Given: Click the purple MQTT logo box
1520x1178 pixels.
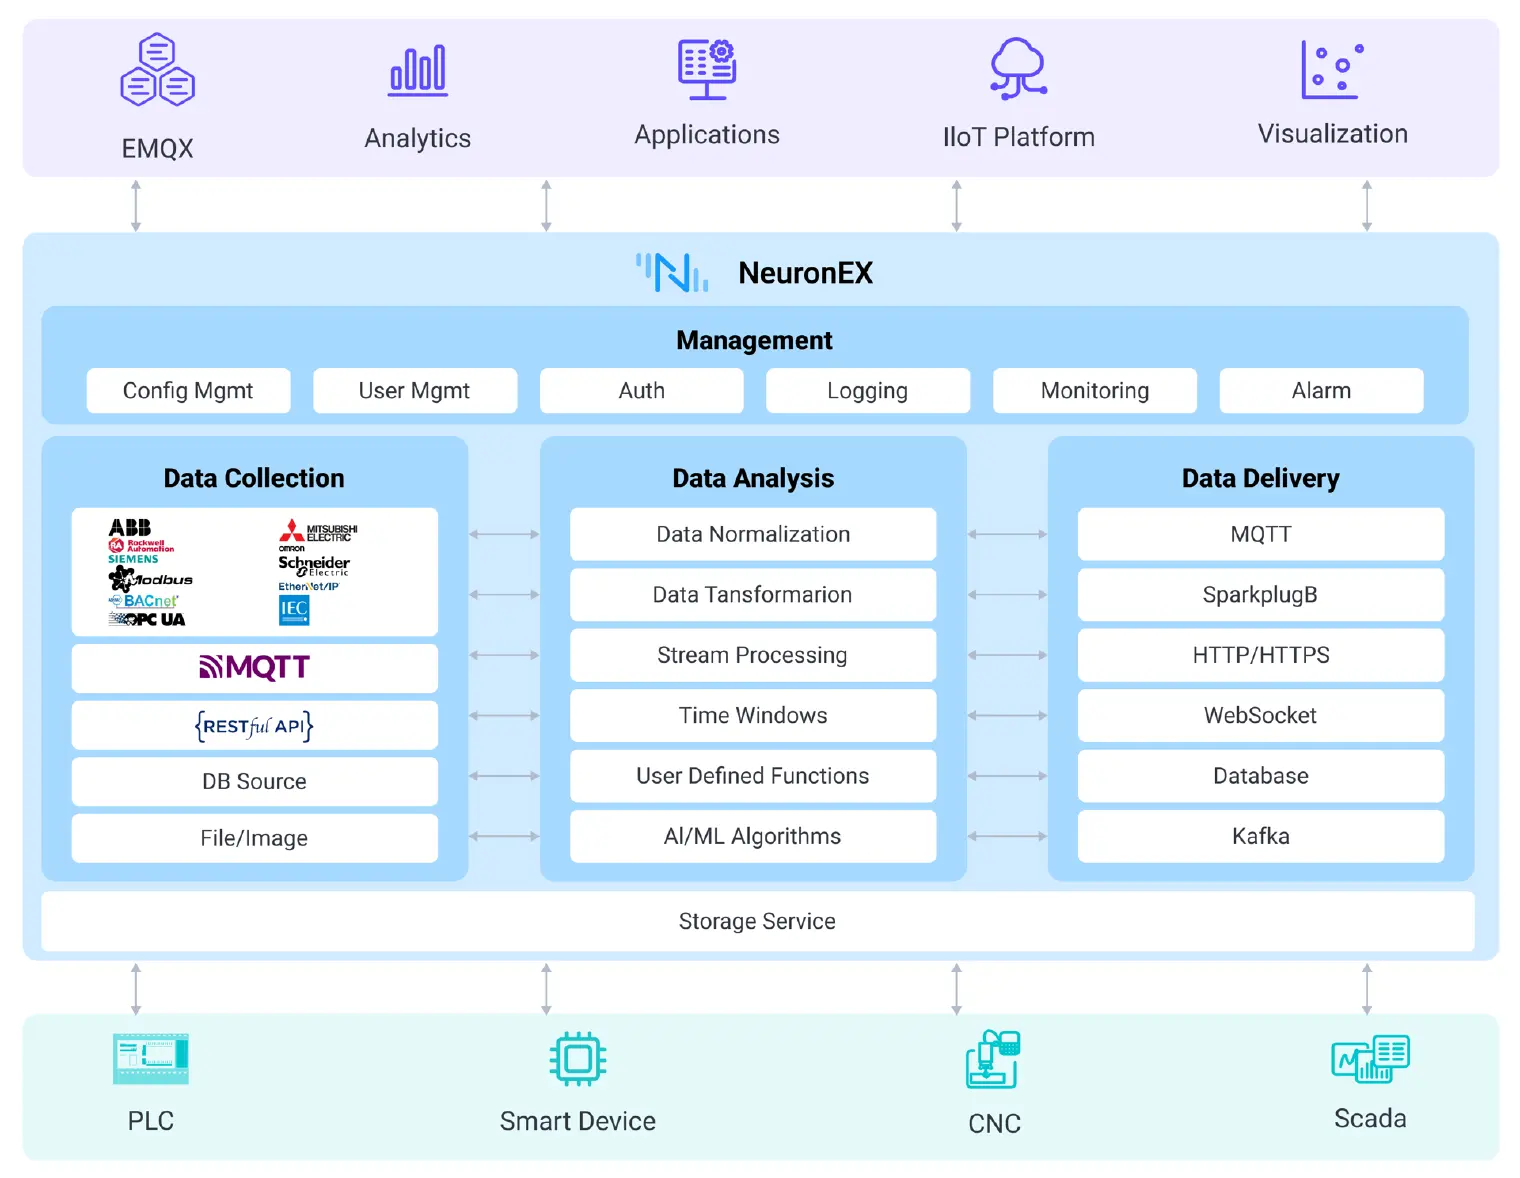Looking at the screenshot, I should pos(255,668).
